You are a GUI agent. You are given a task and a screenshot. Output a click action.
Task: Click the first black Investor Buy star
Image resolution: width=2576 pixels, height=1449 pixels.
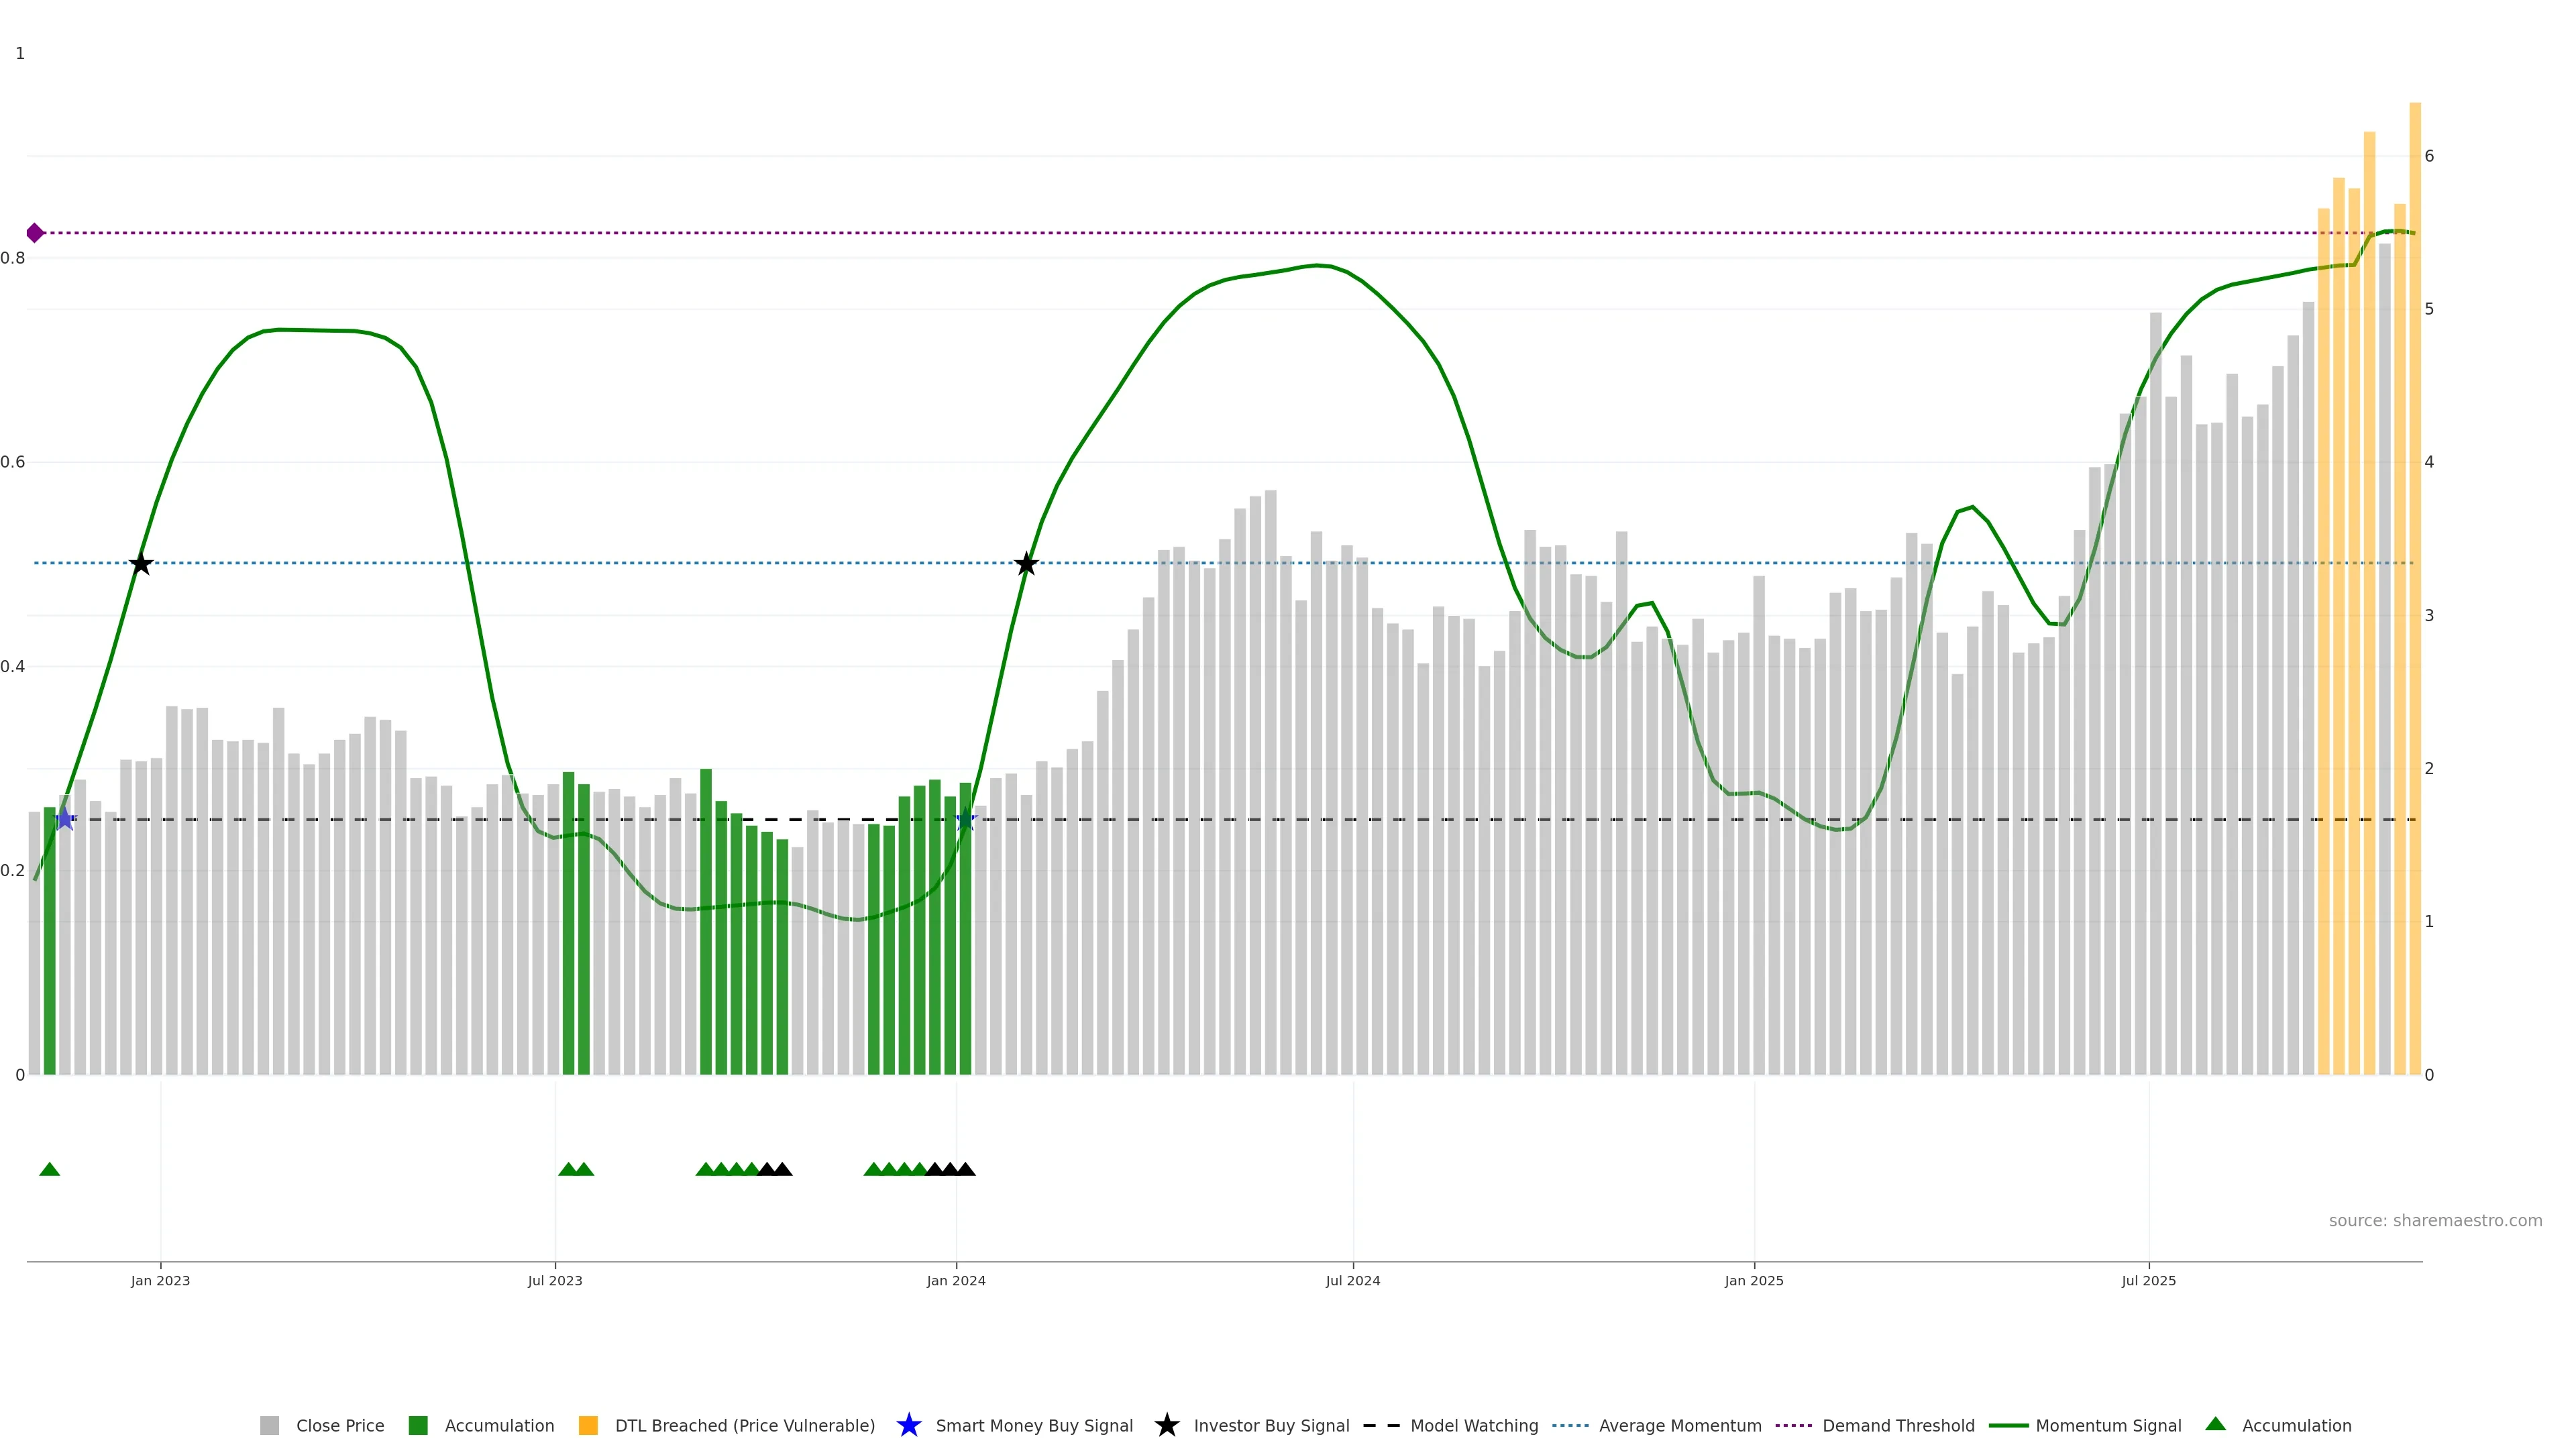click(x=141, y=564)
